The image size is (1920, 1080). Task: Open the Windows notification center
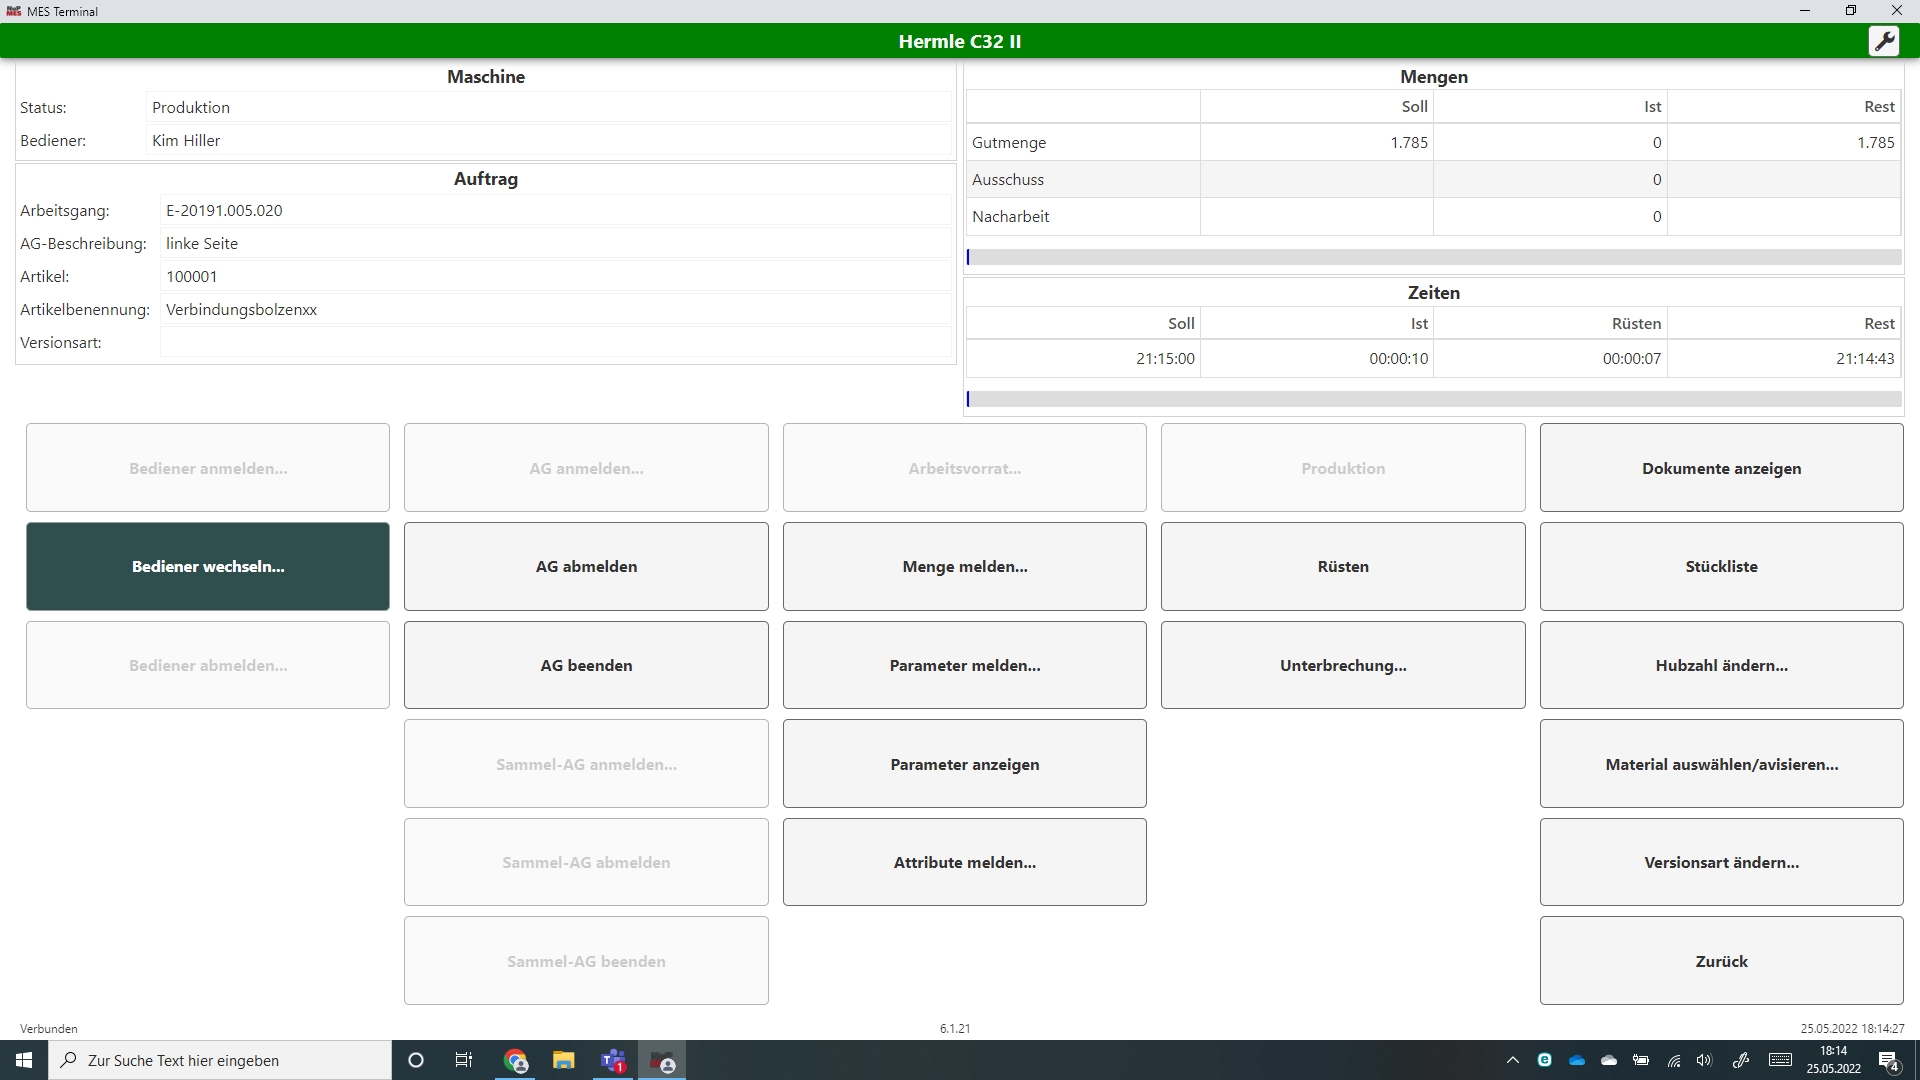pyautogui.click(x=1888, y=1060)
